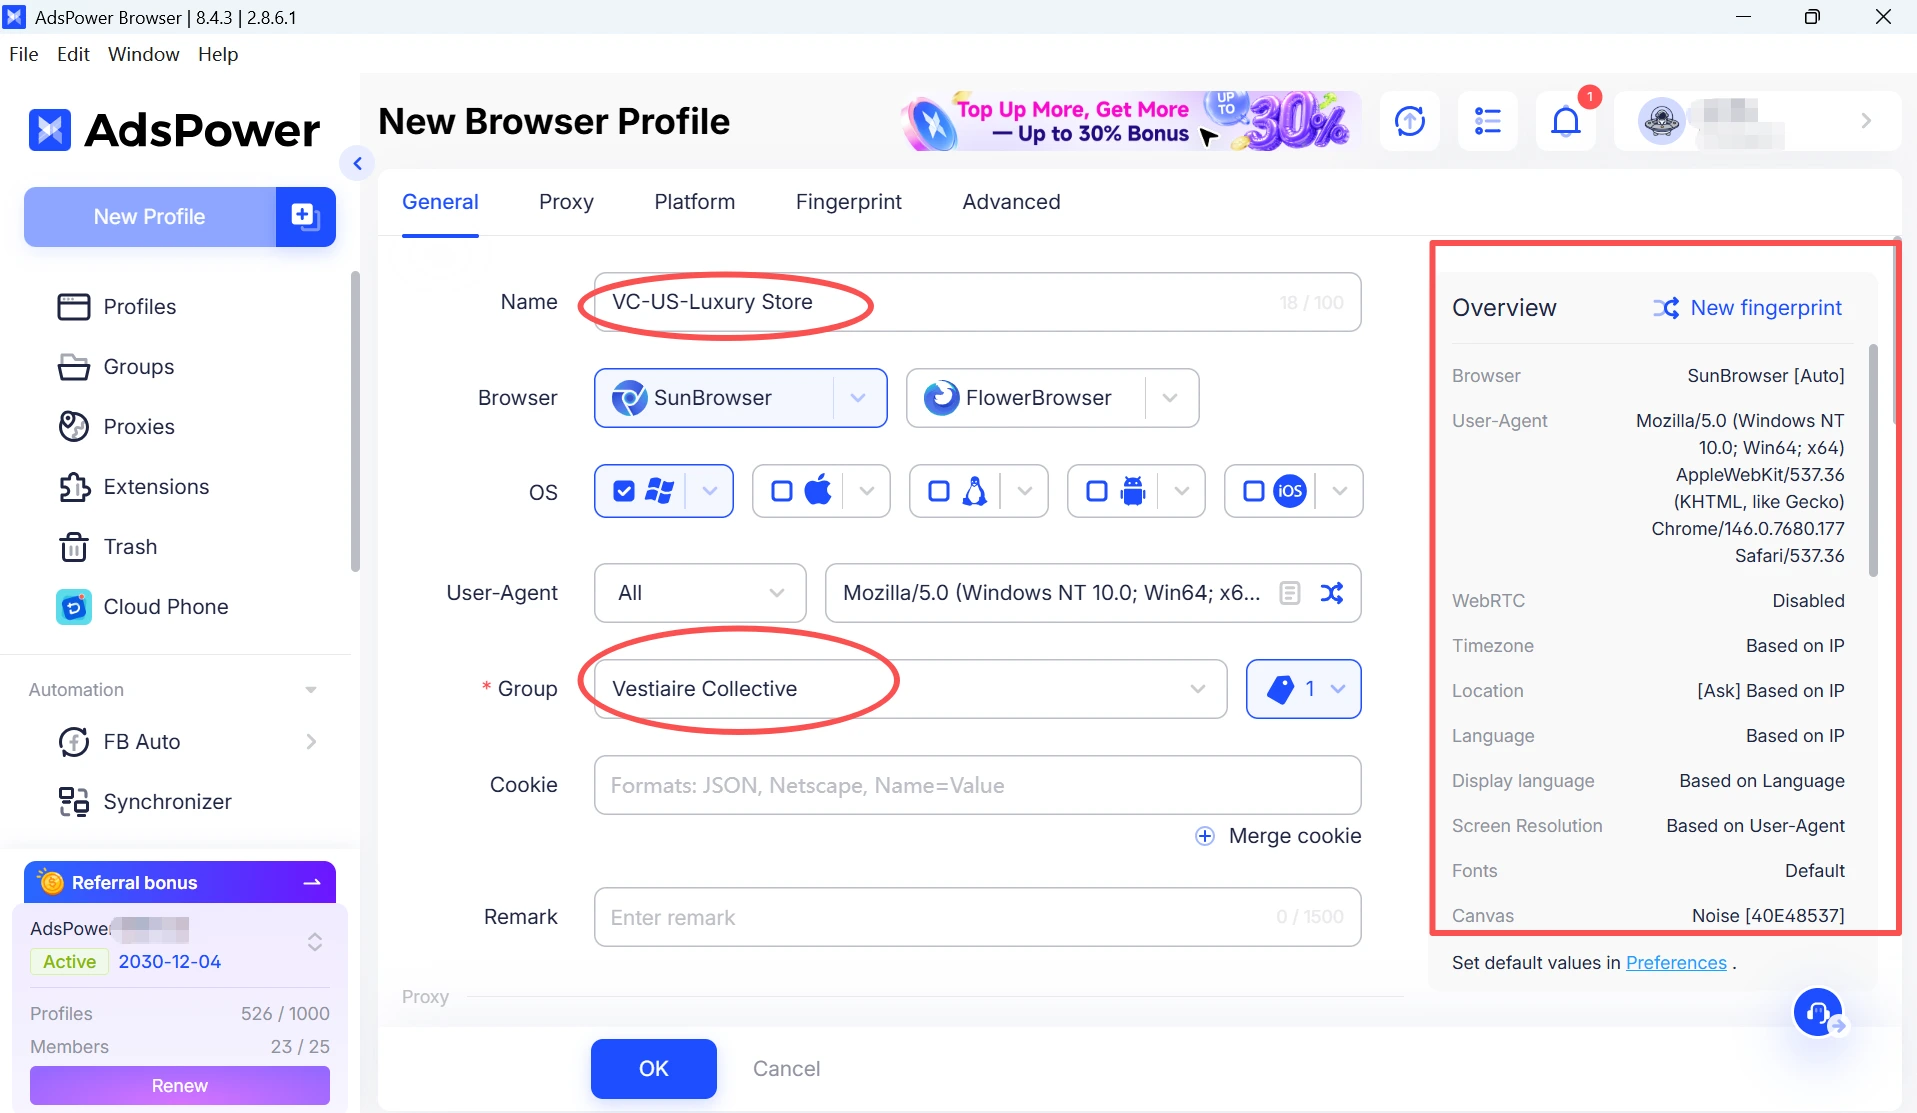Image resolution: width=1917 pixels, height=1113 pixels.
Task: Expand the FlowerBrowser version dropdown
Action: click(x=1170, y=398)
